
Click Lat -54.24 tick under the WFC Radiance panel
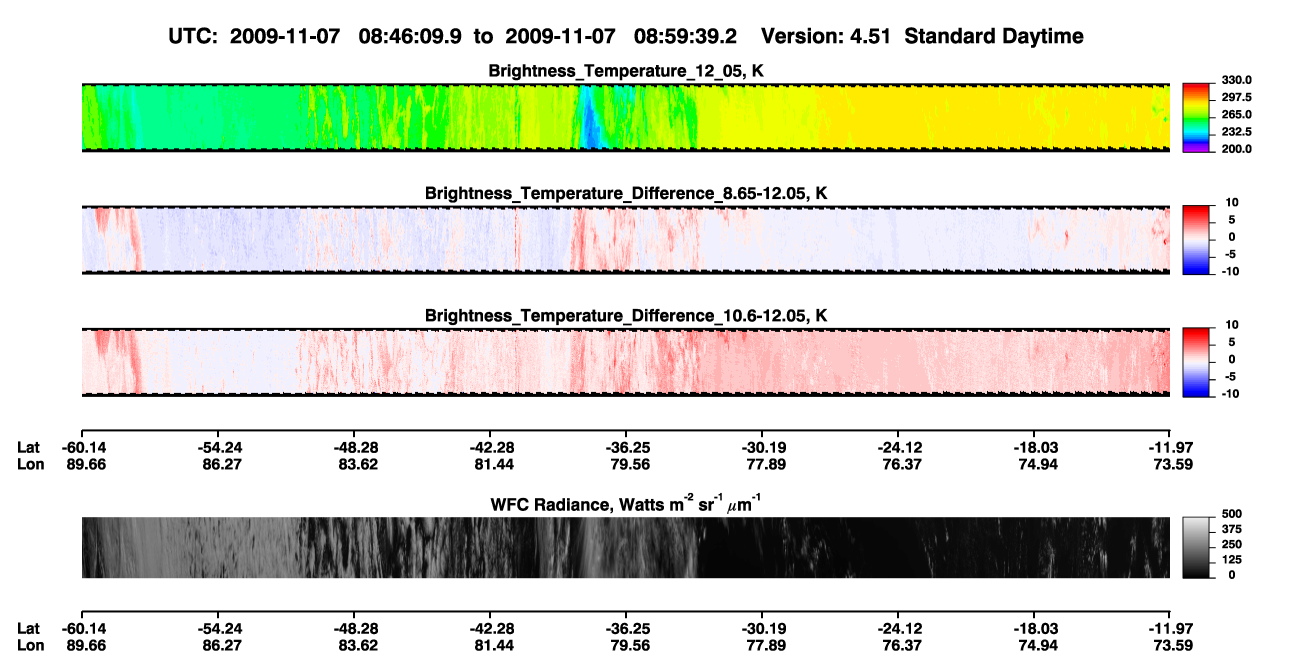(220, 628)
